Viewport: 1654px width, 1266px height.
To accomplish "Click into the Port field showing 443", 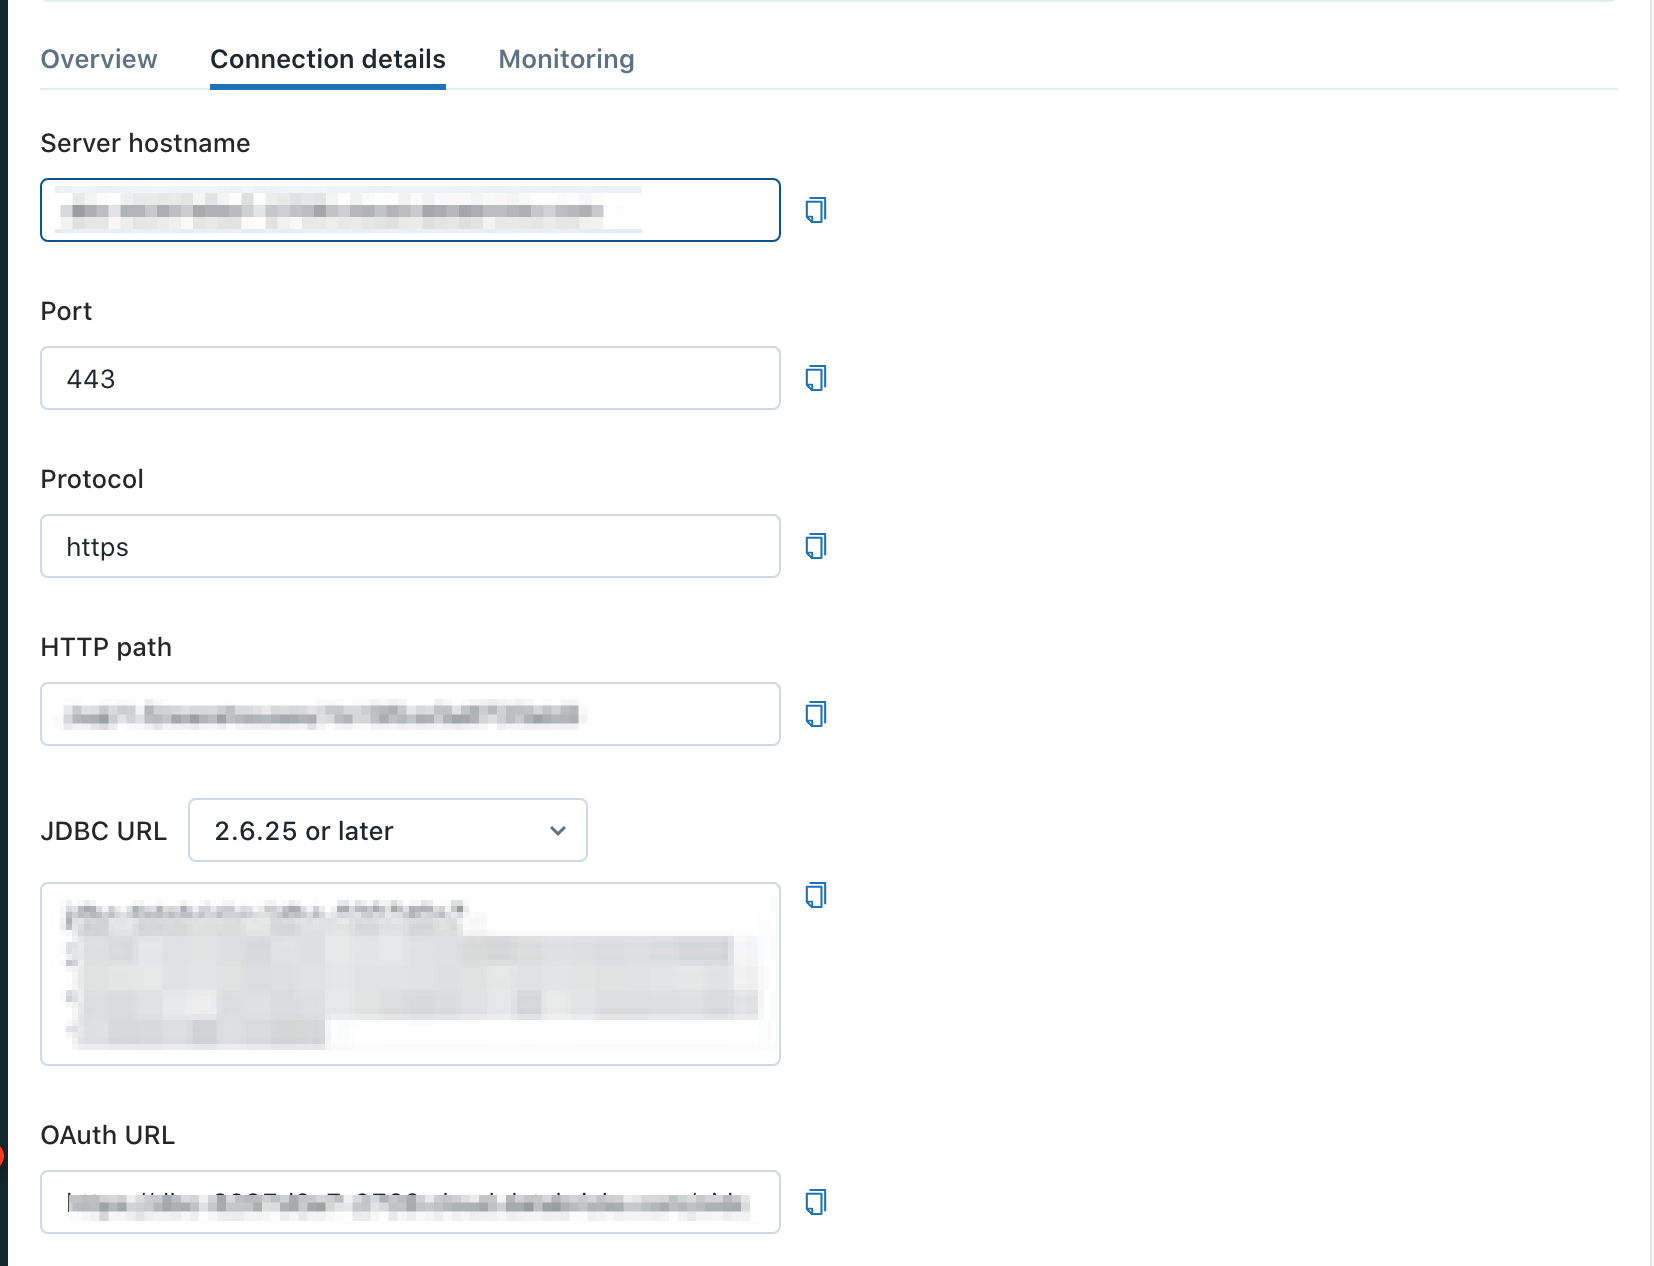I will [410, 378].
